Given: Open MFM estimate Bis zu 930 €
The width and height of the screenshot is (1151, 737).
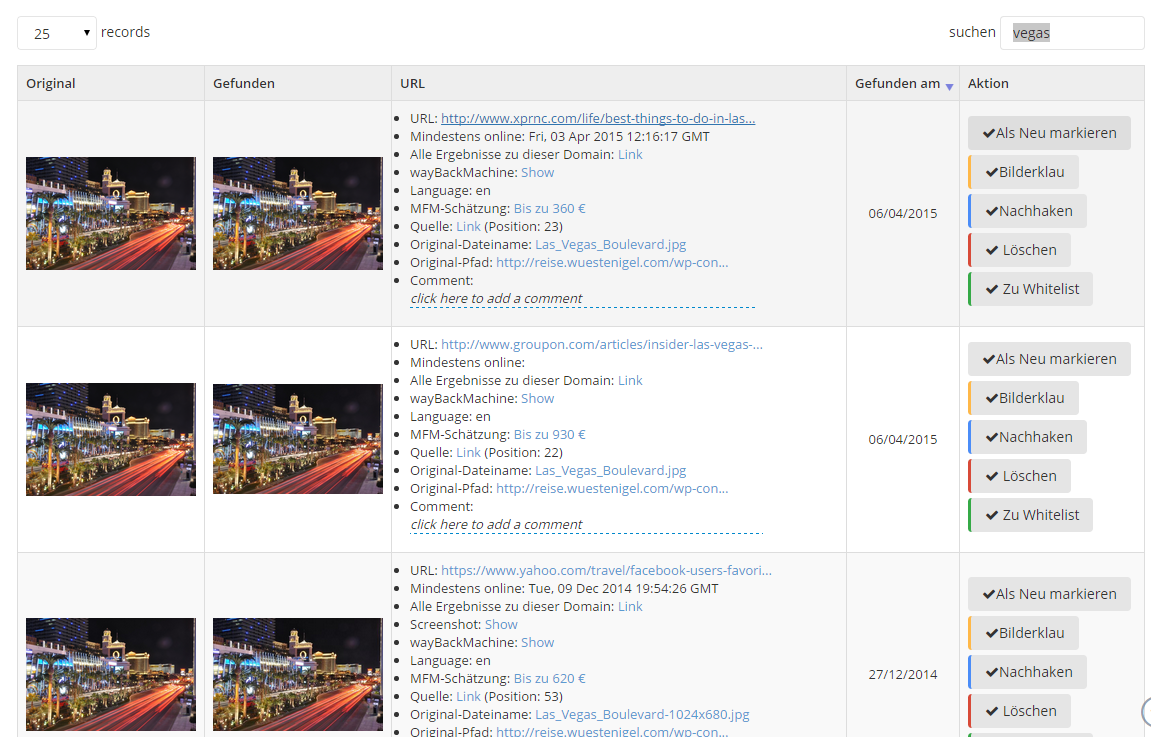Looking at the screenshot, I should click(x=549, y=435).
